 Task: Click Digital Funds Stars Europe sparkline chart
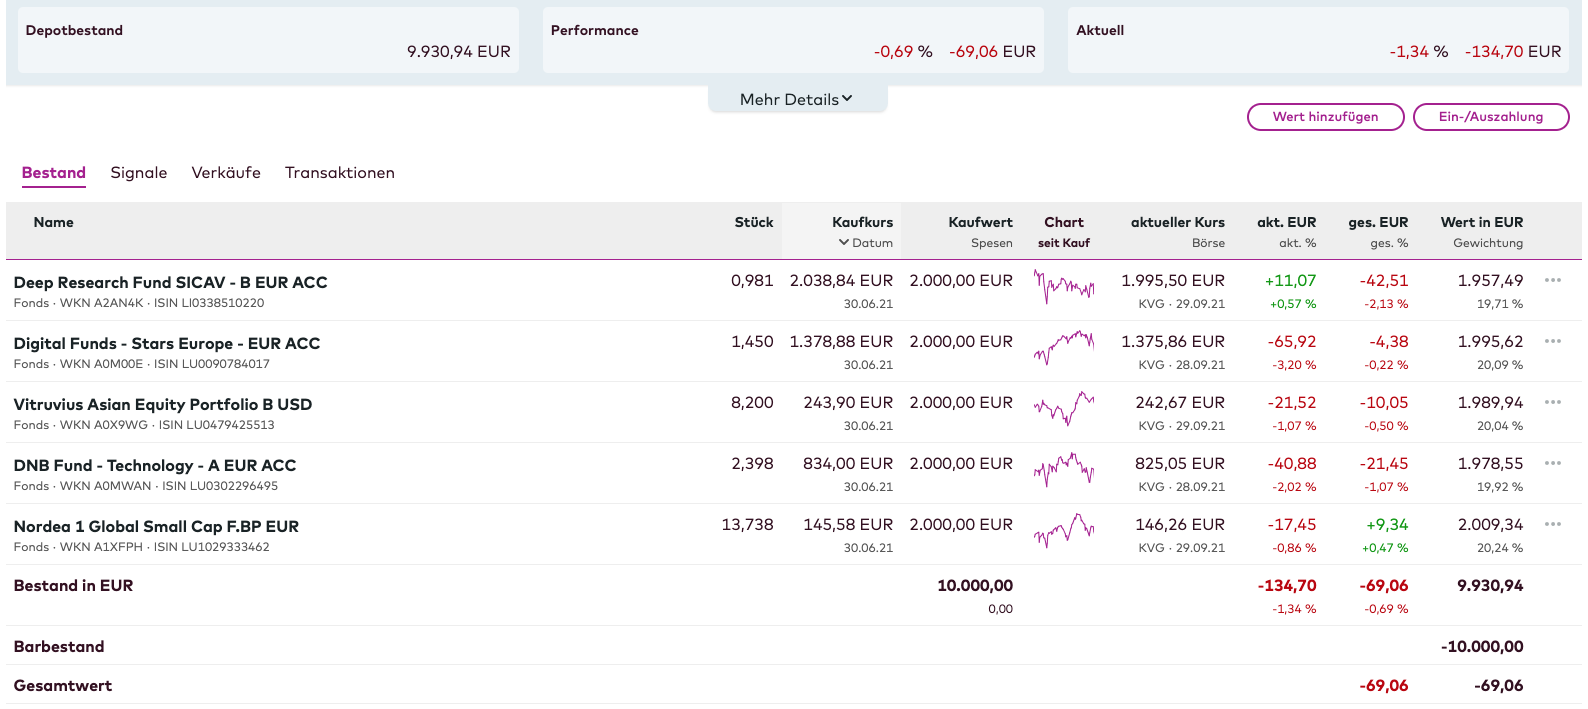click(x=1063, y=348)
